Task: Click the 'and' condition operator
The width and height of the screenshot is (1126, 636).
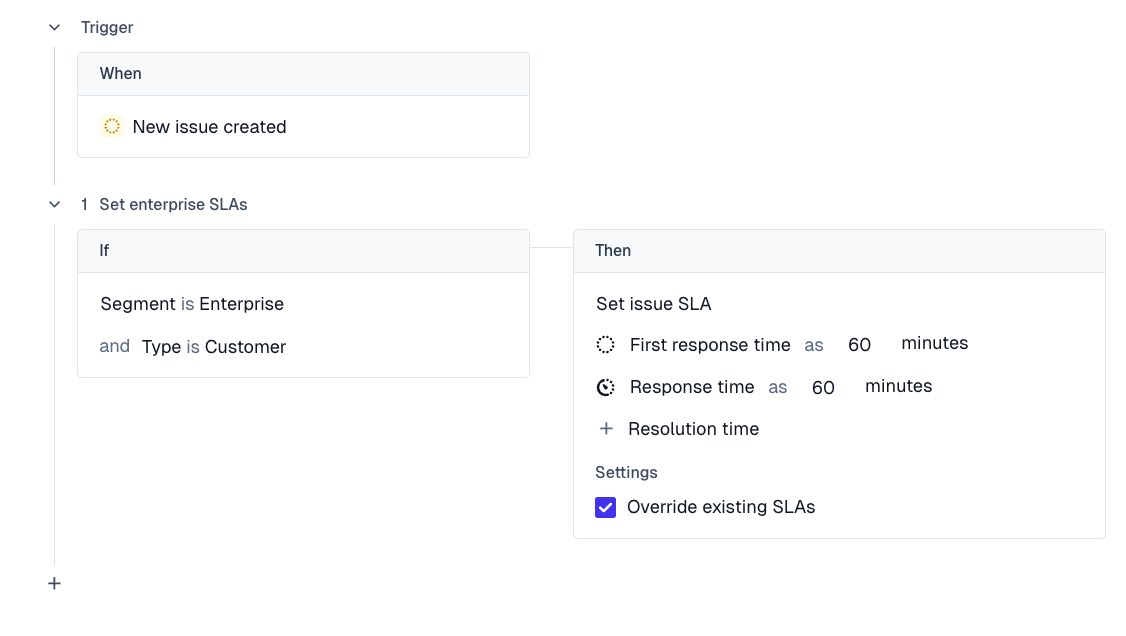Action: pos(115,346)
